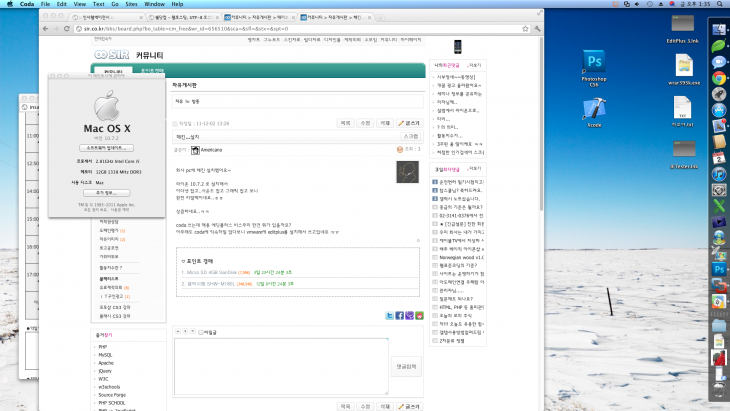Switch to the second Chrome tab
This screenshot has height=411, width=730.
pos(183,17)
